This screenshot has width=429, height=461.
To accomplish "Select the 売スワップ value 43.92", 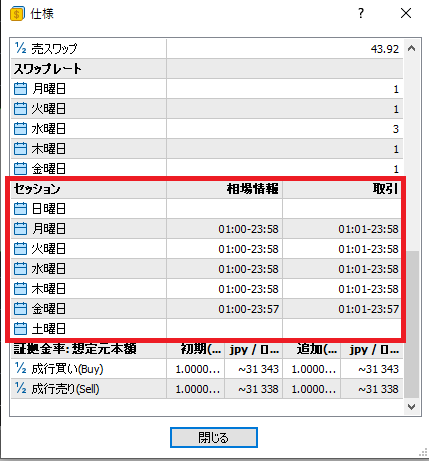I will click(385, 49).
